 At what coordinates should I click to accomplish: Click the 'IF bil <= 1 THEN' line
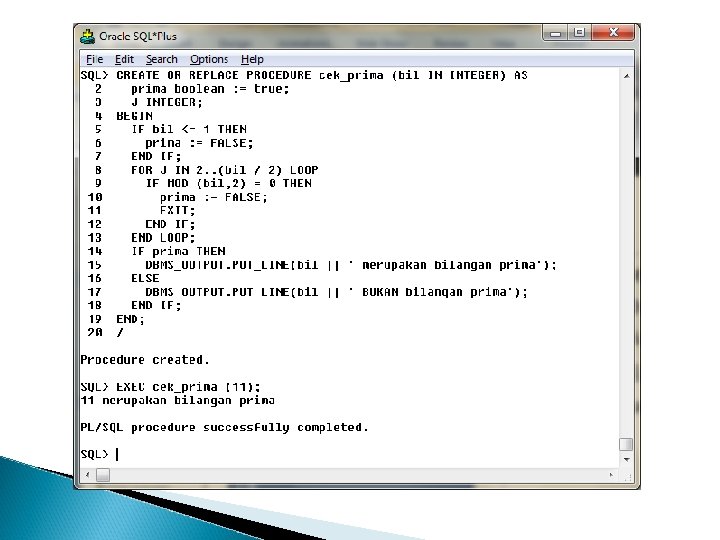(189, 129)
